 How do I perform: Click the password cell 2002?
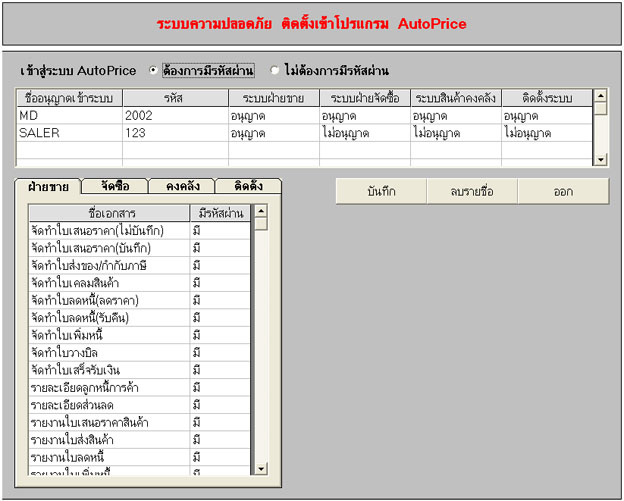176,116
